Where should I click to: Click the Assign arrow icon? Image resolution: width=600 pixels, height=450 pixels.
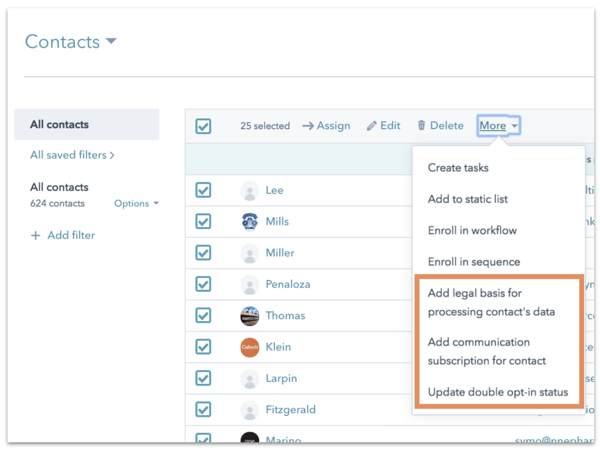click(307, 126)
